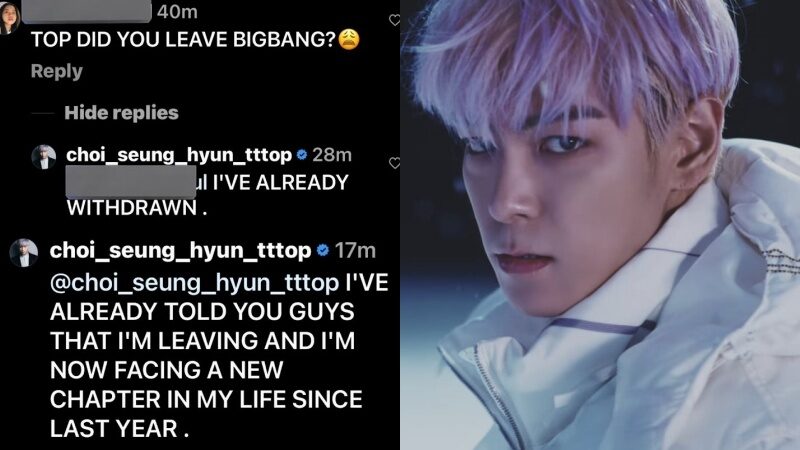Like the 'TOP DID YOU LEAVE BIGBANG' comment
Viewport: 800px width, 450px height.
tap(394, 20)
